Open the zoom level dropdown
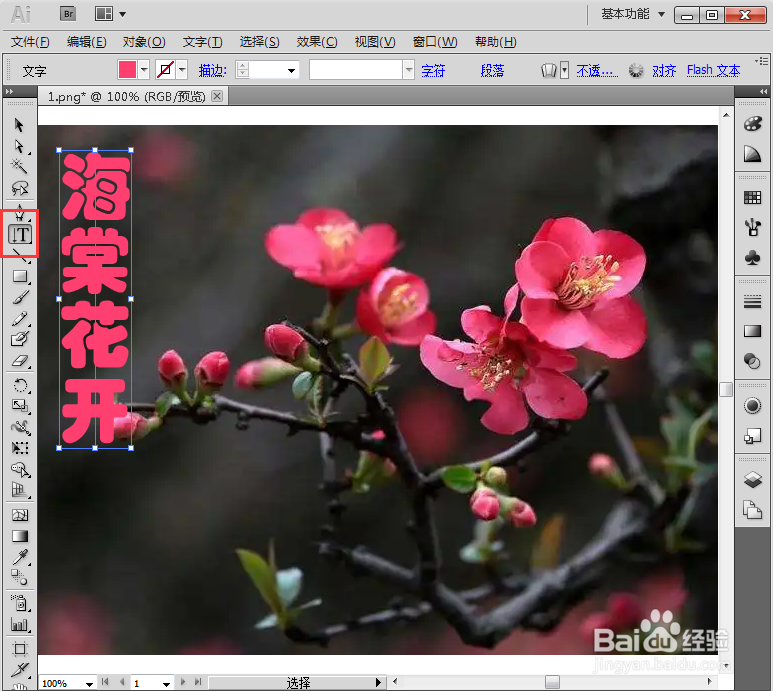This screenshot has width=773, height=691. (89, 684)
